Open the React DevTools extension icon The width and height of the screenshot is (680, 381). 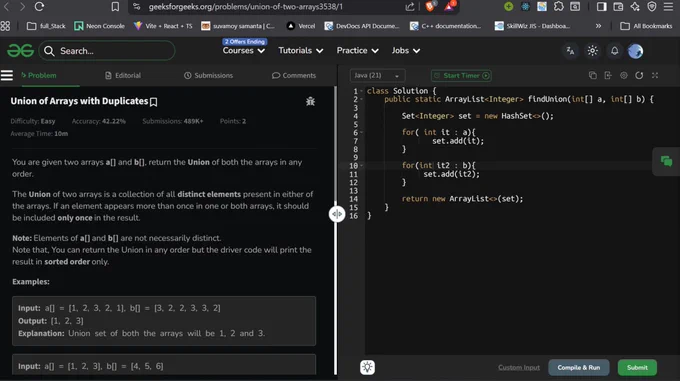pyautogui.click(x=525, y=7)
